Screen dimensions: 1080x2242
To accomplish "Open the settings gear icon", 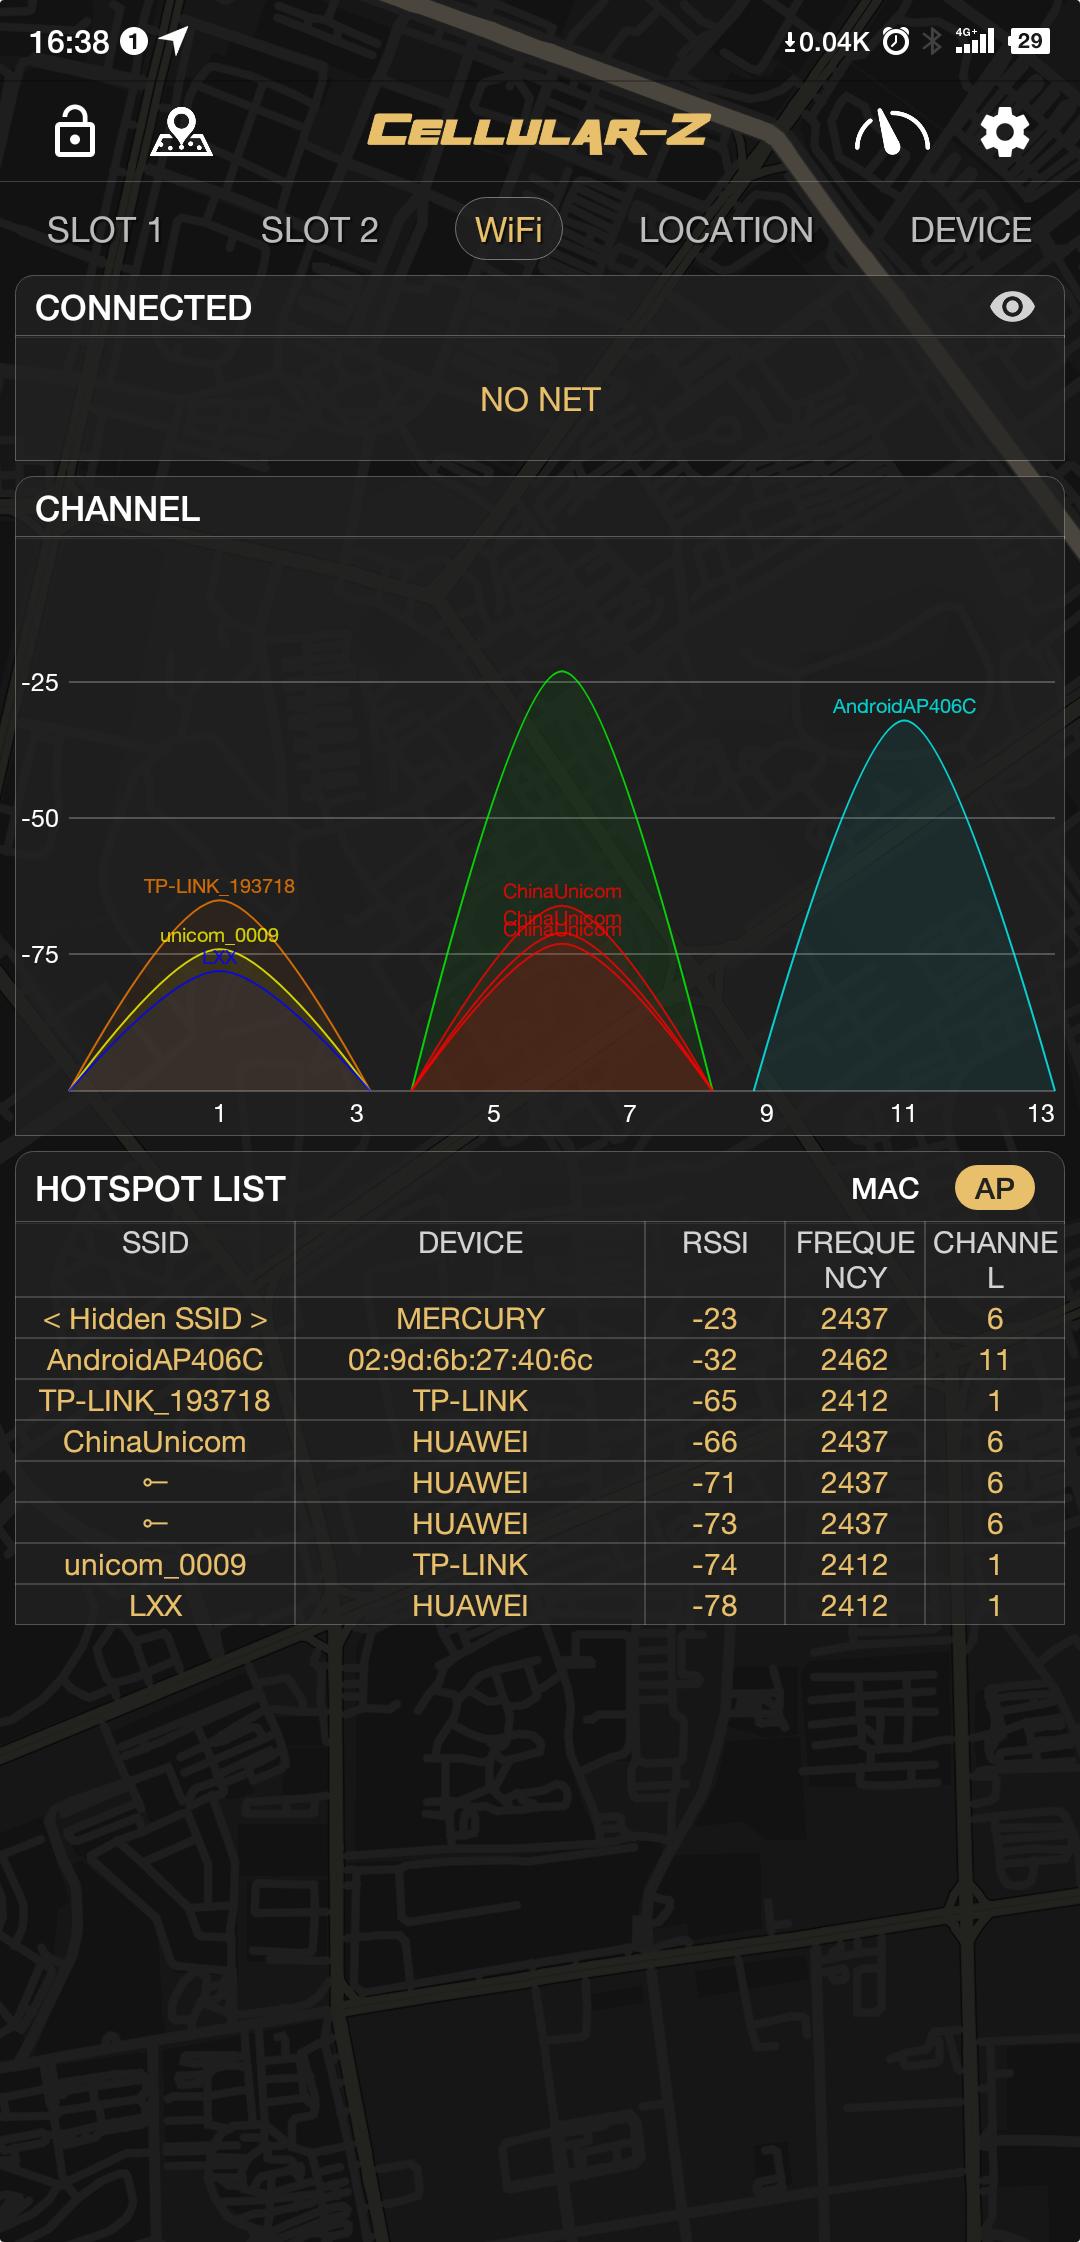I will tap(1005, 132).
